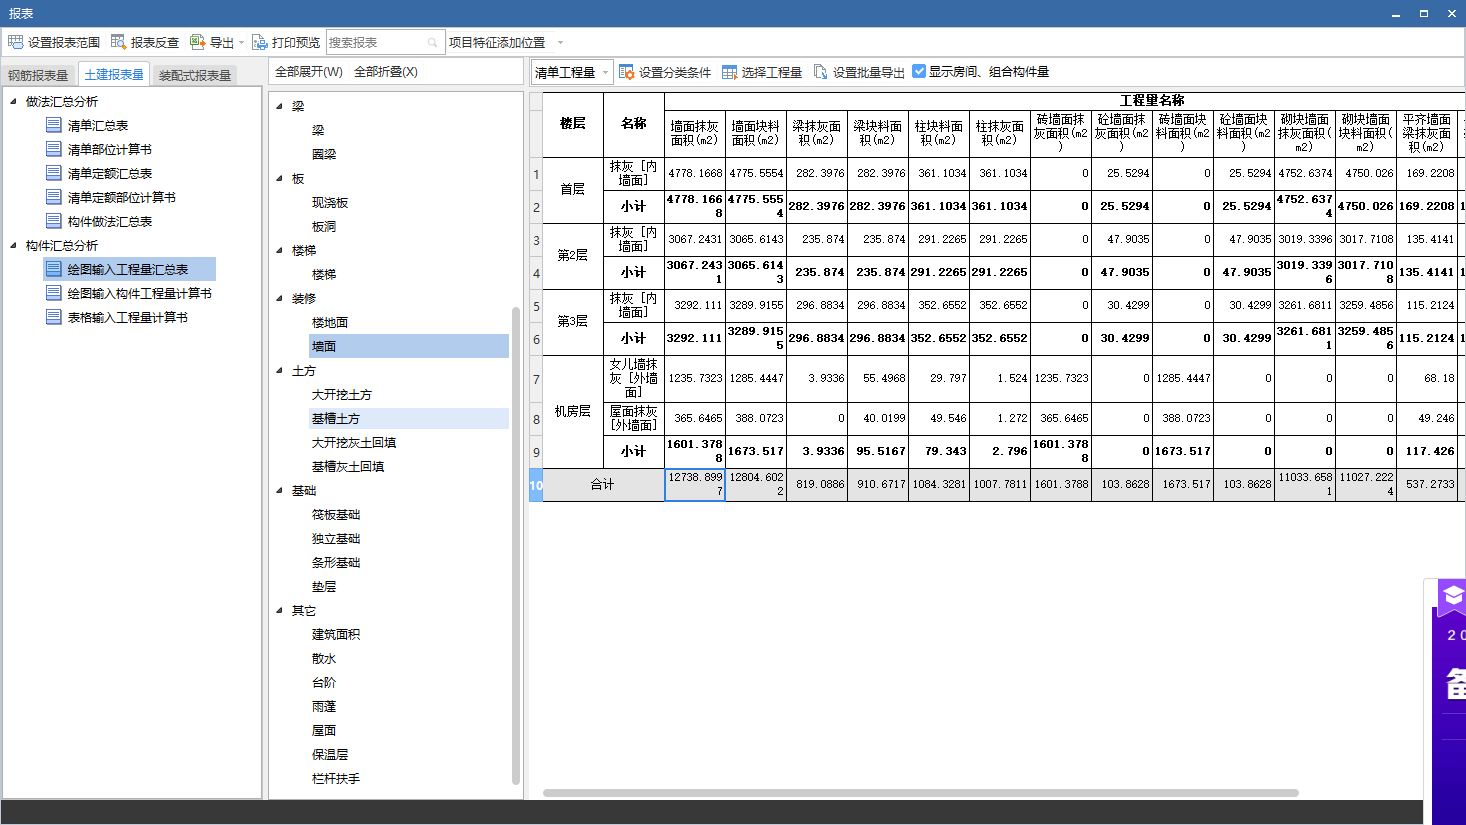Select 筏板基础 item
The image size is (1466, 825).
pyautogui.click(x=336, y=514)
